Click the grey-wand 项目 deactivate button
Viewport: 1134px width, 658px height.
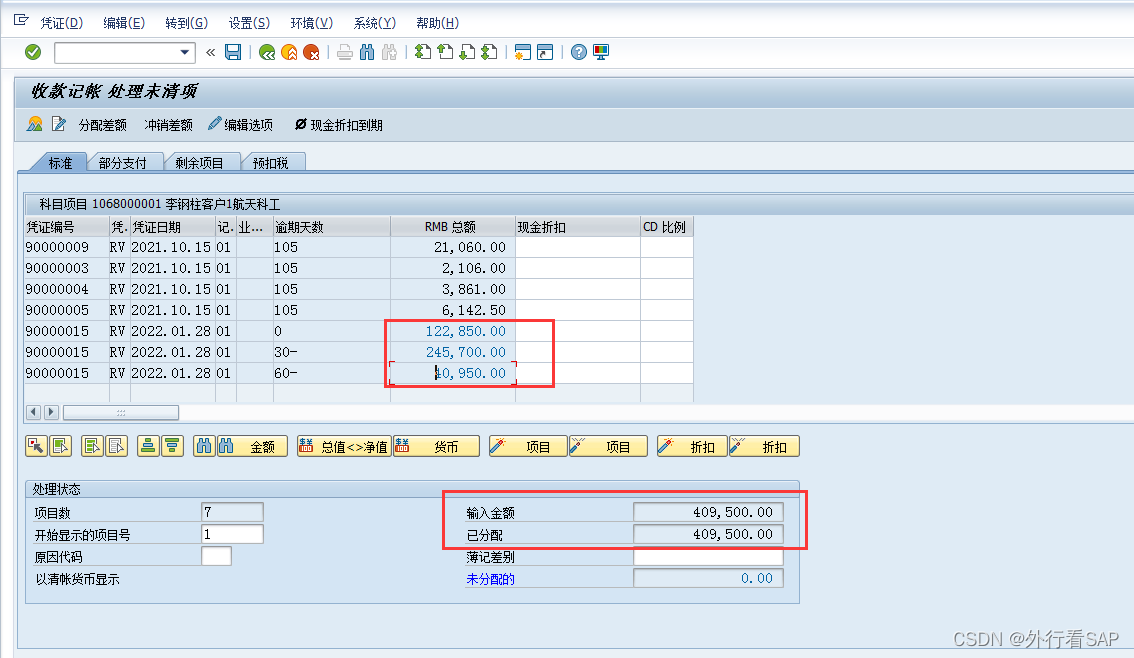[x=609, y=446]
